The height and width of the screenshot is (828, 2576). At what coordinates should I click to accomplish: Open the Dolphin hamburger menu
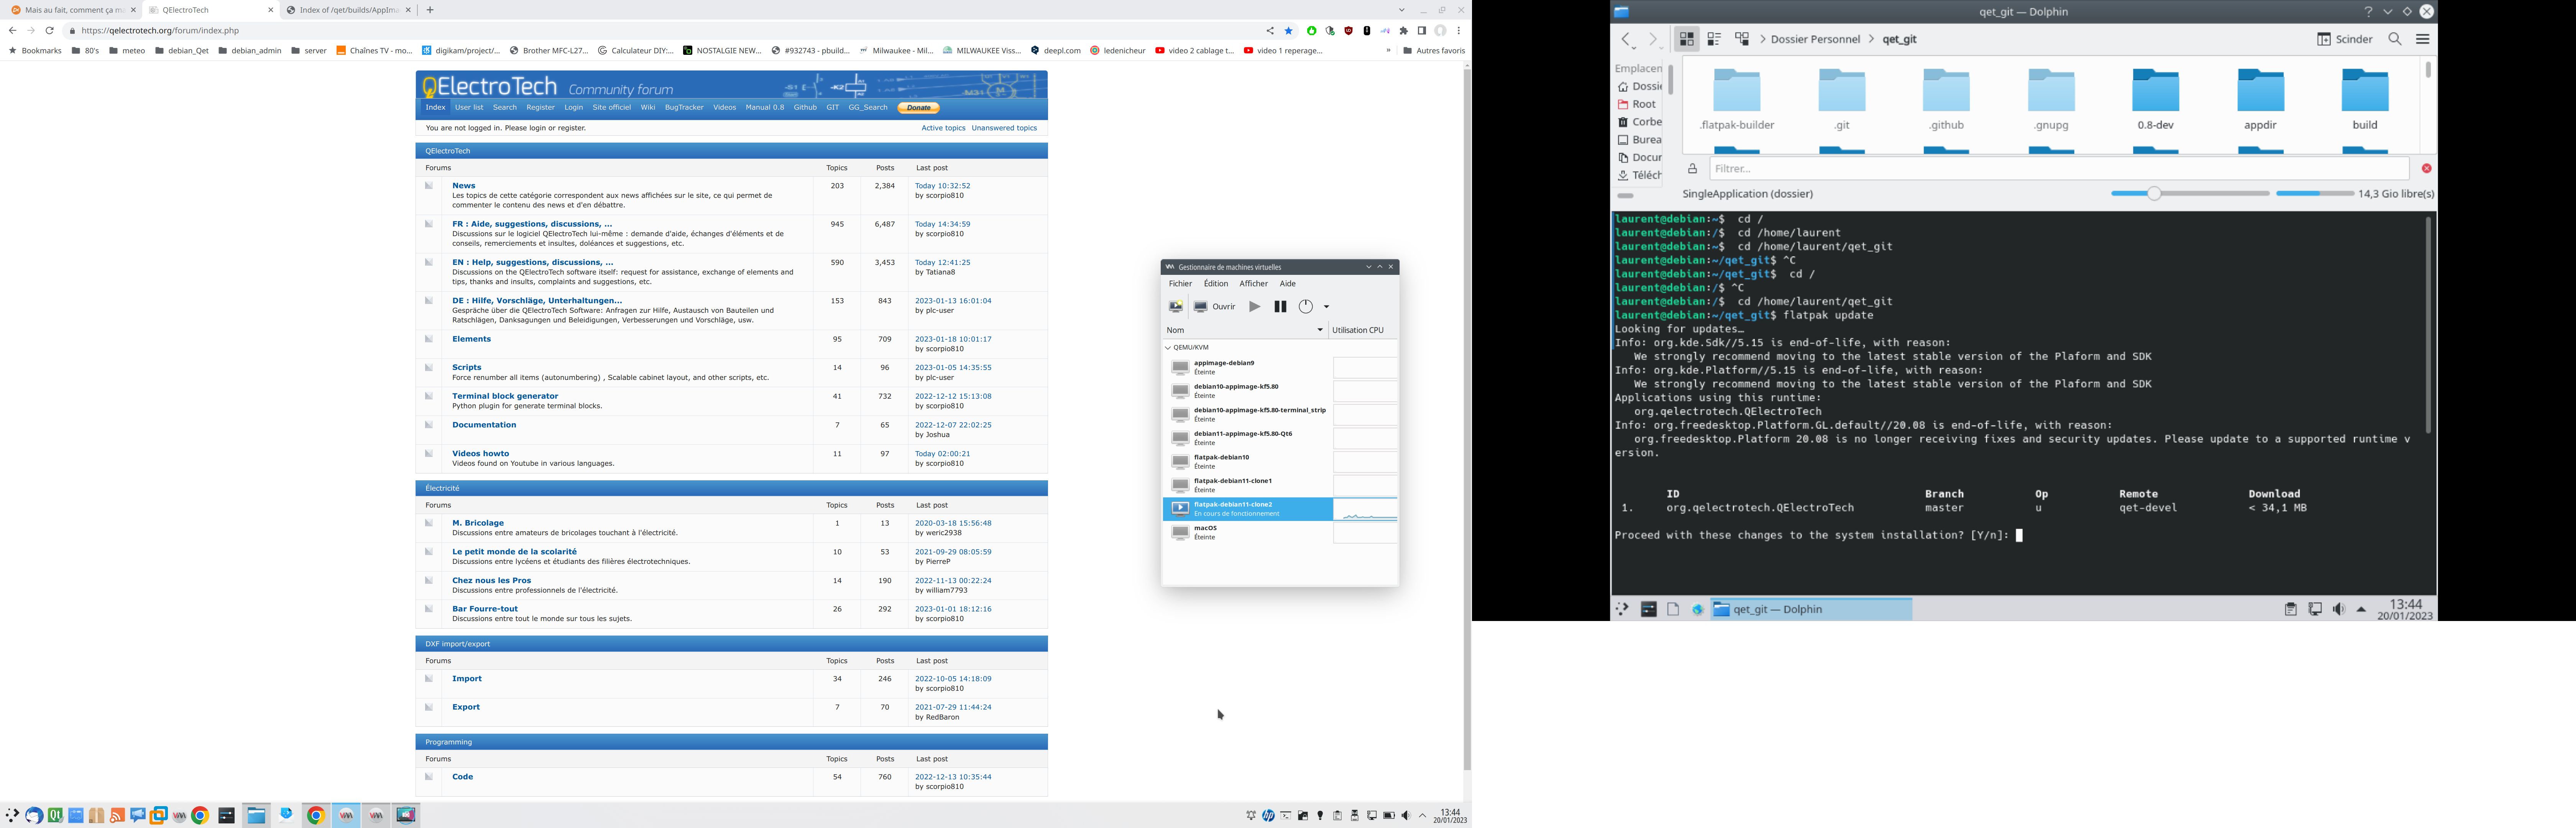click(2423, 40)
